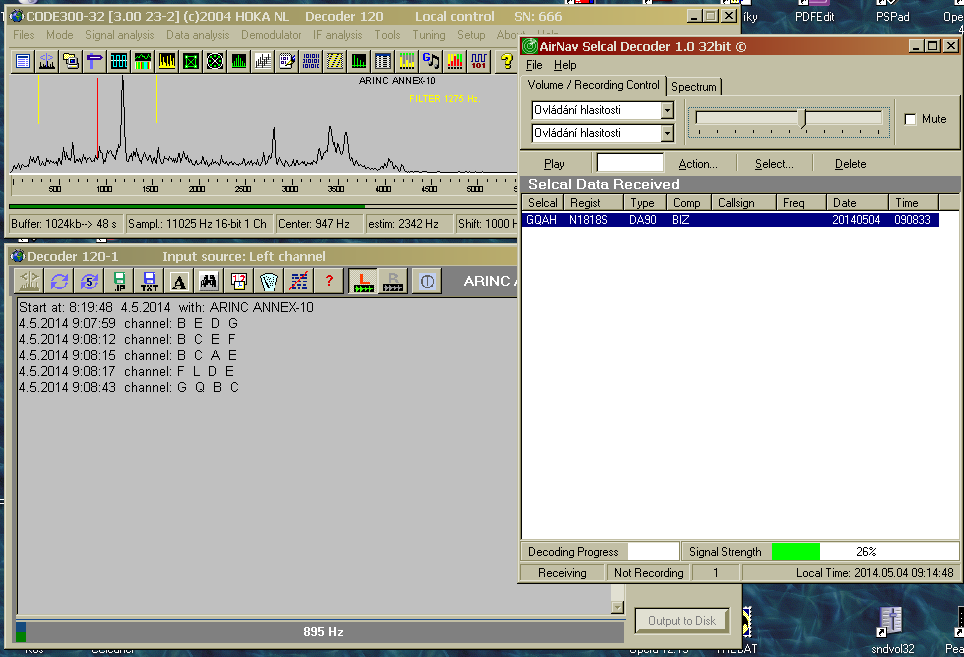This screenshot has height=657, width=964.
Task: Switch to the Spectrum tab
Action: (693, 87)
